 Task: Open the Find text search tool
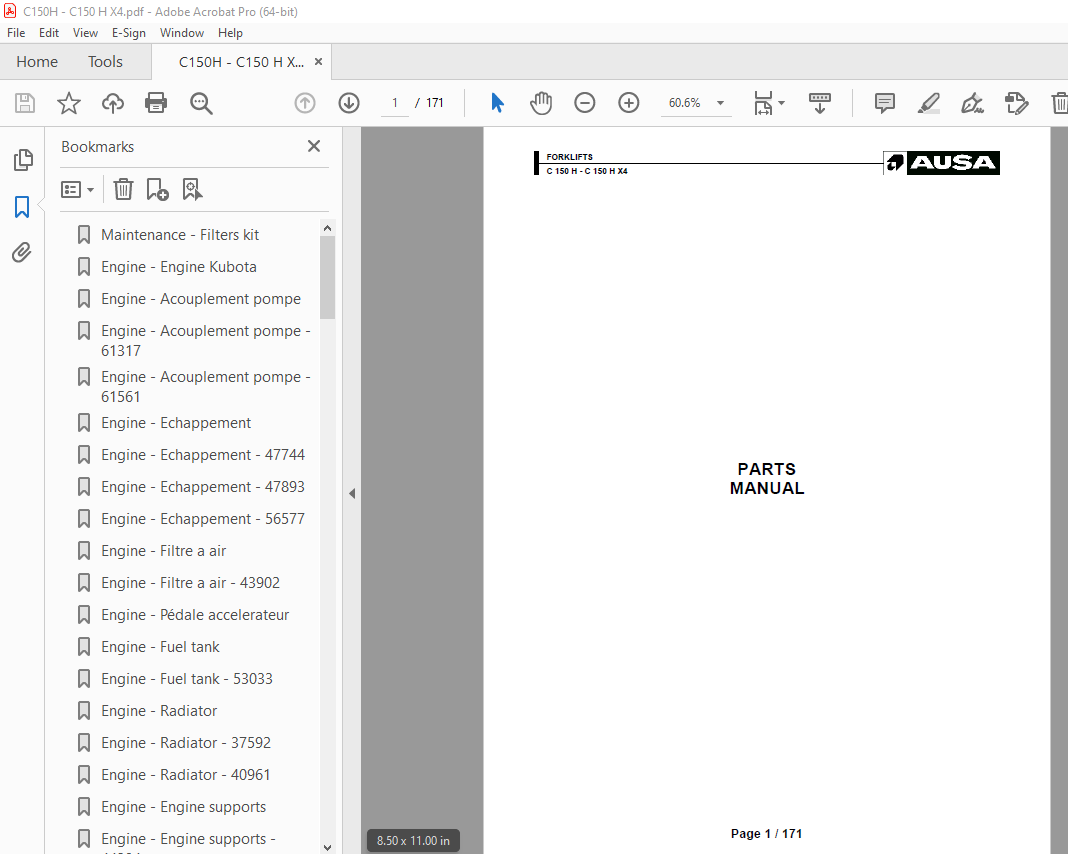201,103
